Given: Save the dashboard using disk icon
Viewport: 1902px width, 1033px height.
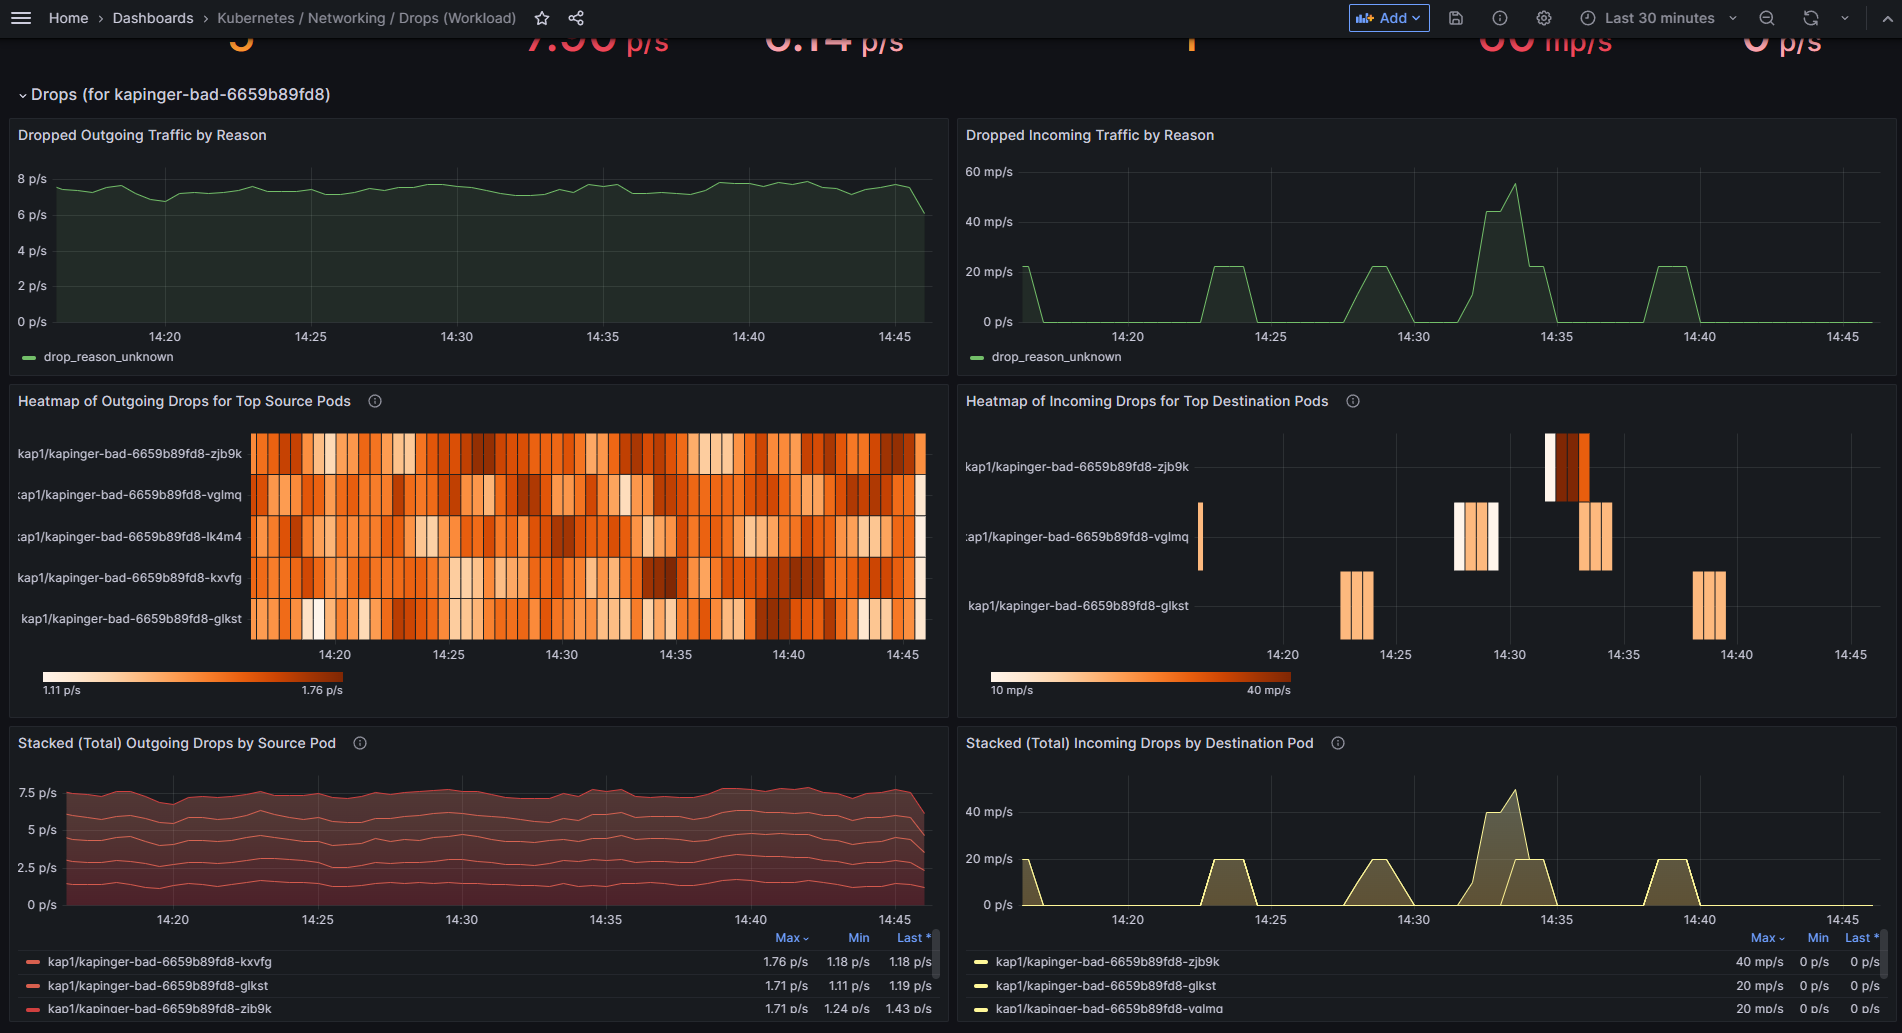Looking at the screenshot, I should 1456,18.
